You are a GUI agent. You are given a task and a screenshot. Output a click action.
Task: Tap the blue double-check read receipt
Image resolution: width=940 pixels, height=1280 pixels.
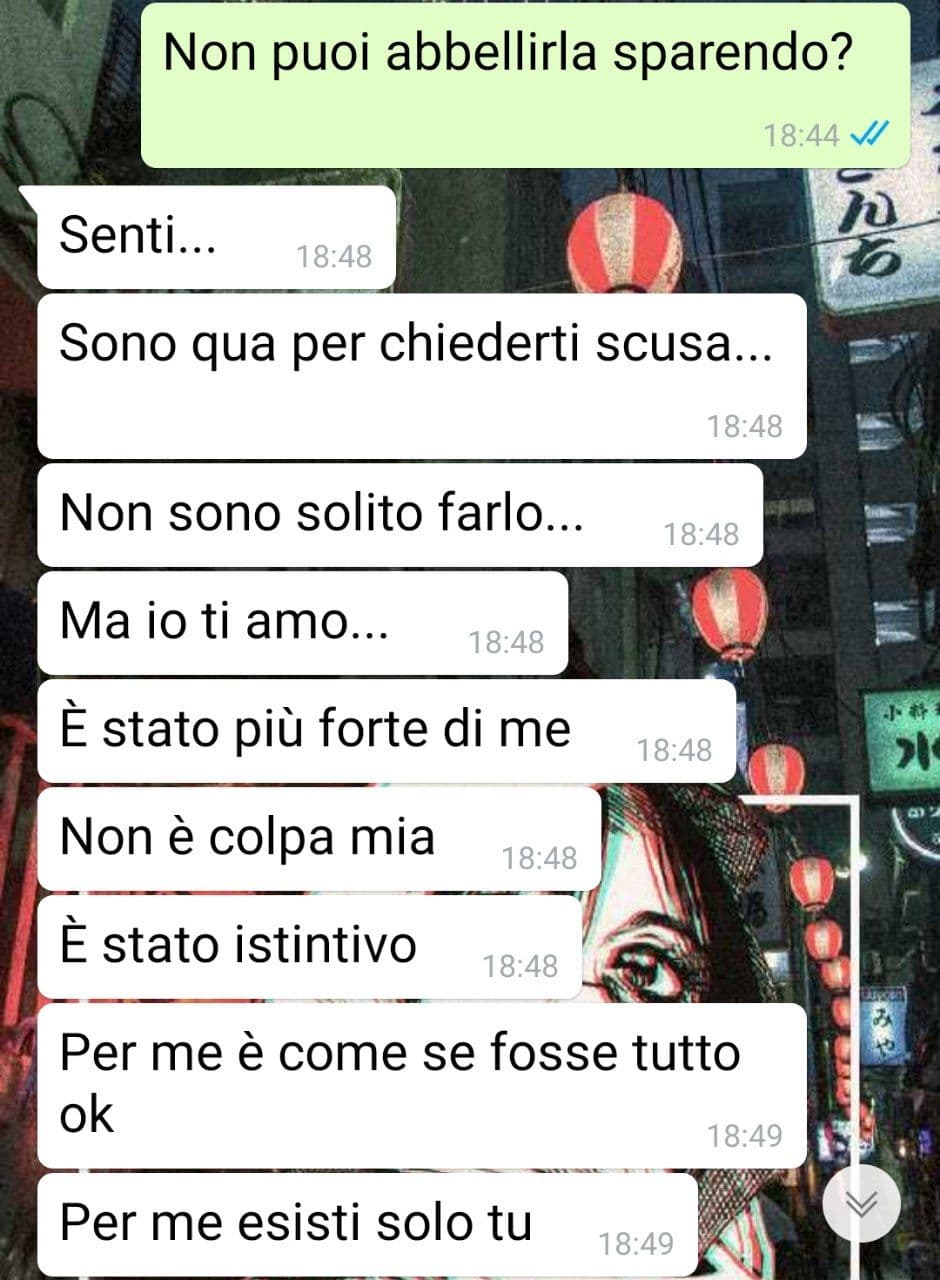[x=869, y=135]
